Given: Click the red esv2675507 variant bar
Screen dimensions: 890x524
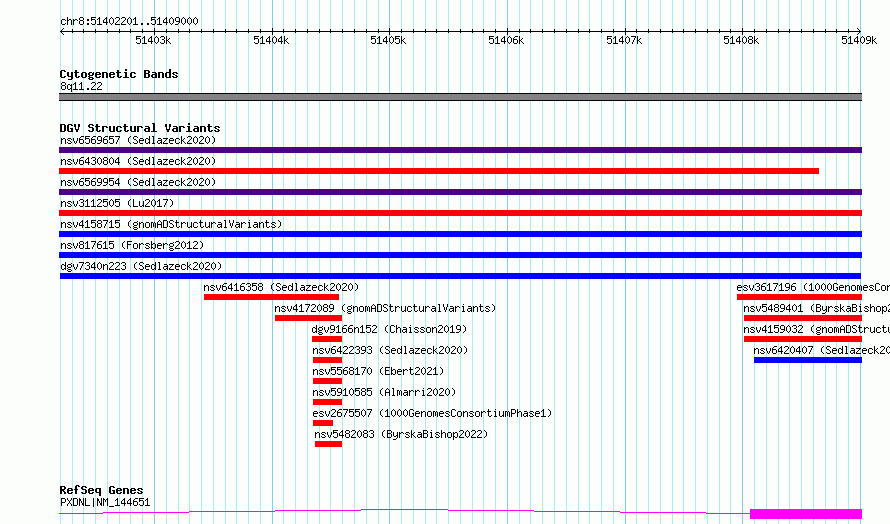Looking at the screenshot, I should click(323, 423).
